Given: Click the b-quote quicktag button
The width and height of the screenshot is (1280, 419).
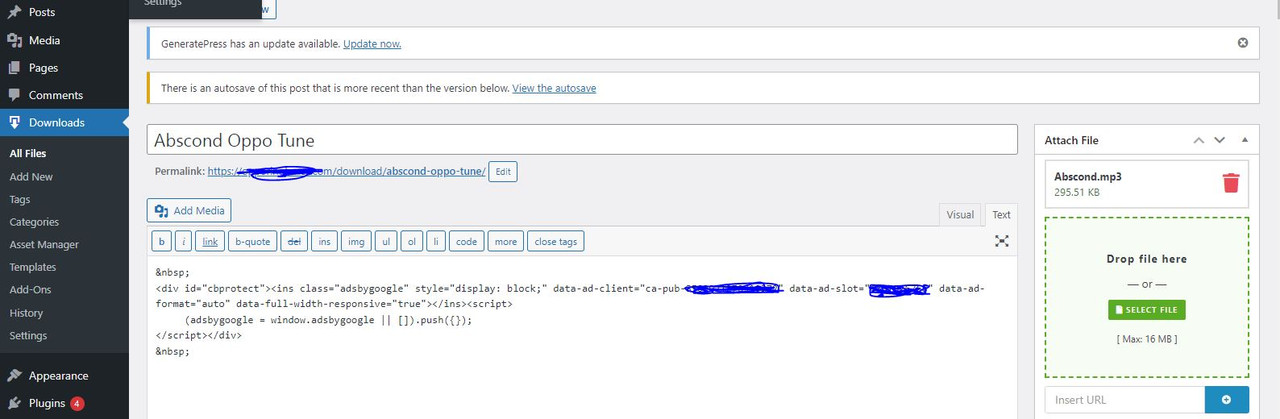Looking at the screenshot, I should tap(252, 241).
